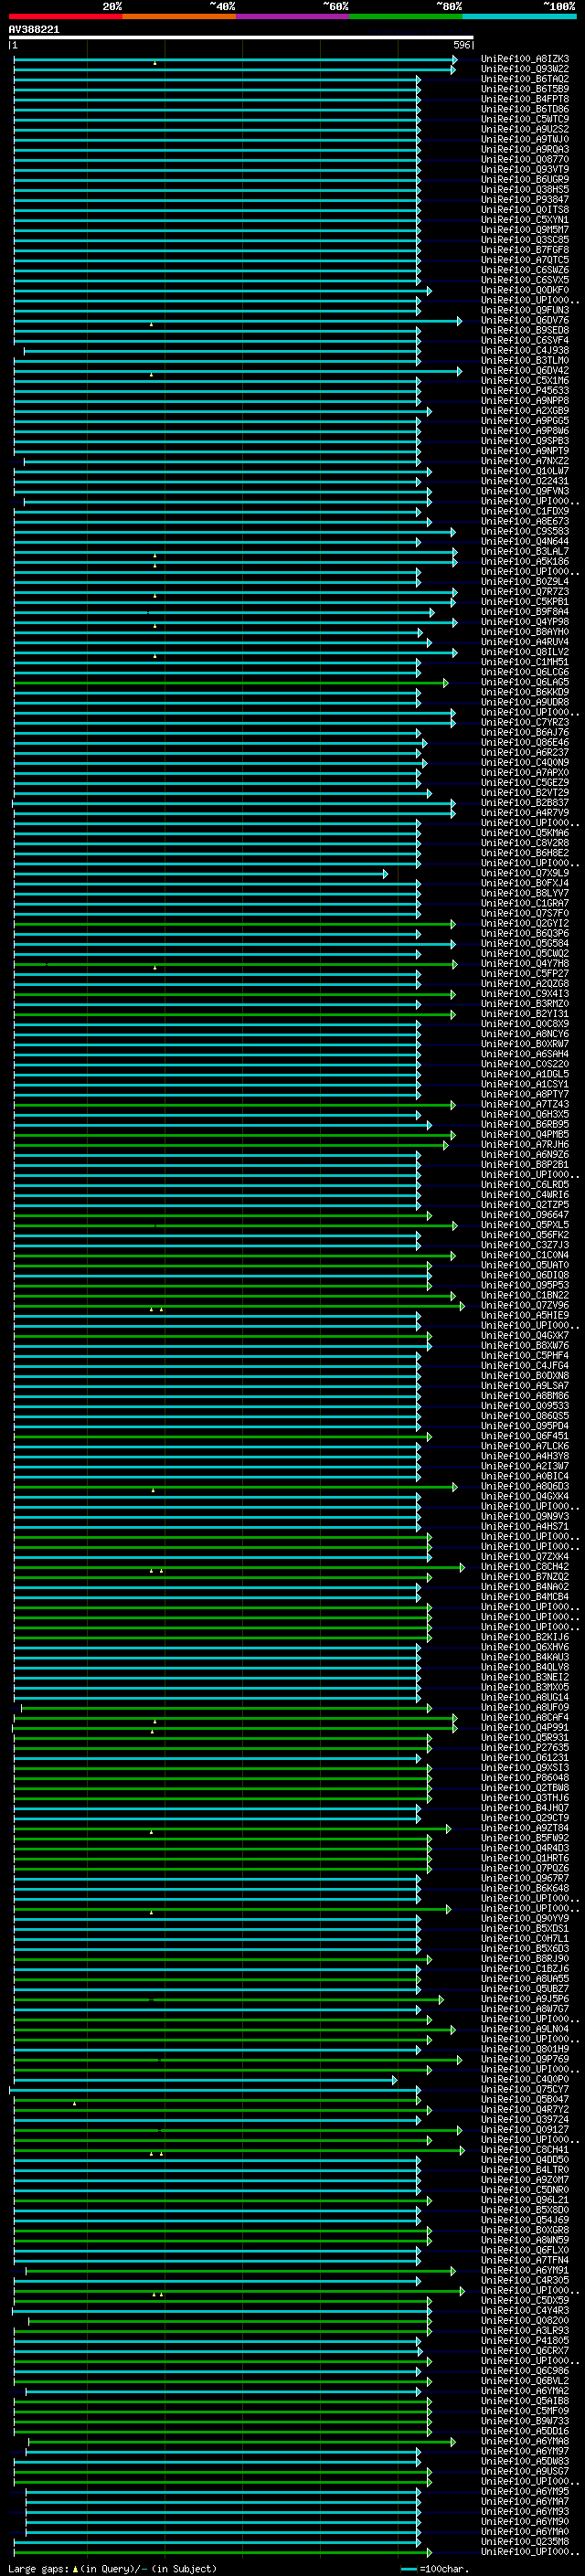The image size is (585, 2576).
Task: Click the UniRef100_C8CH42 green alignment arrowhead
Action: [x=462, y=1568]
